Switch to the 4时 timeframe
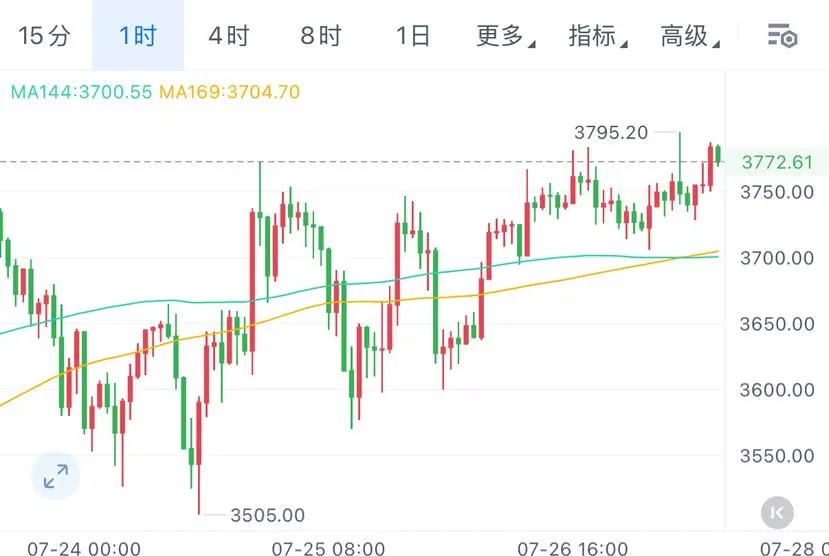The image size is (829, 556). 229,36
